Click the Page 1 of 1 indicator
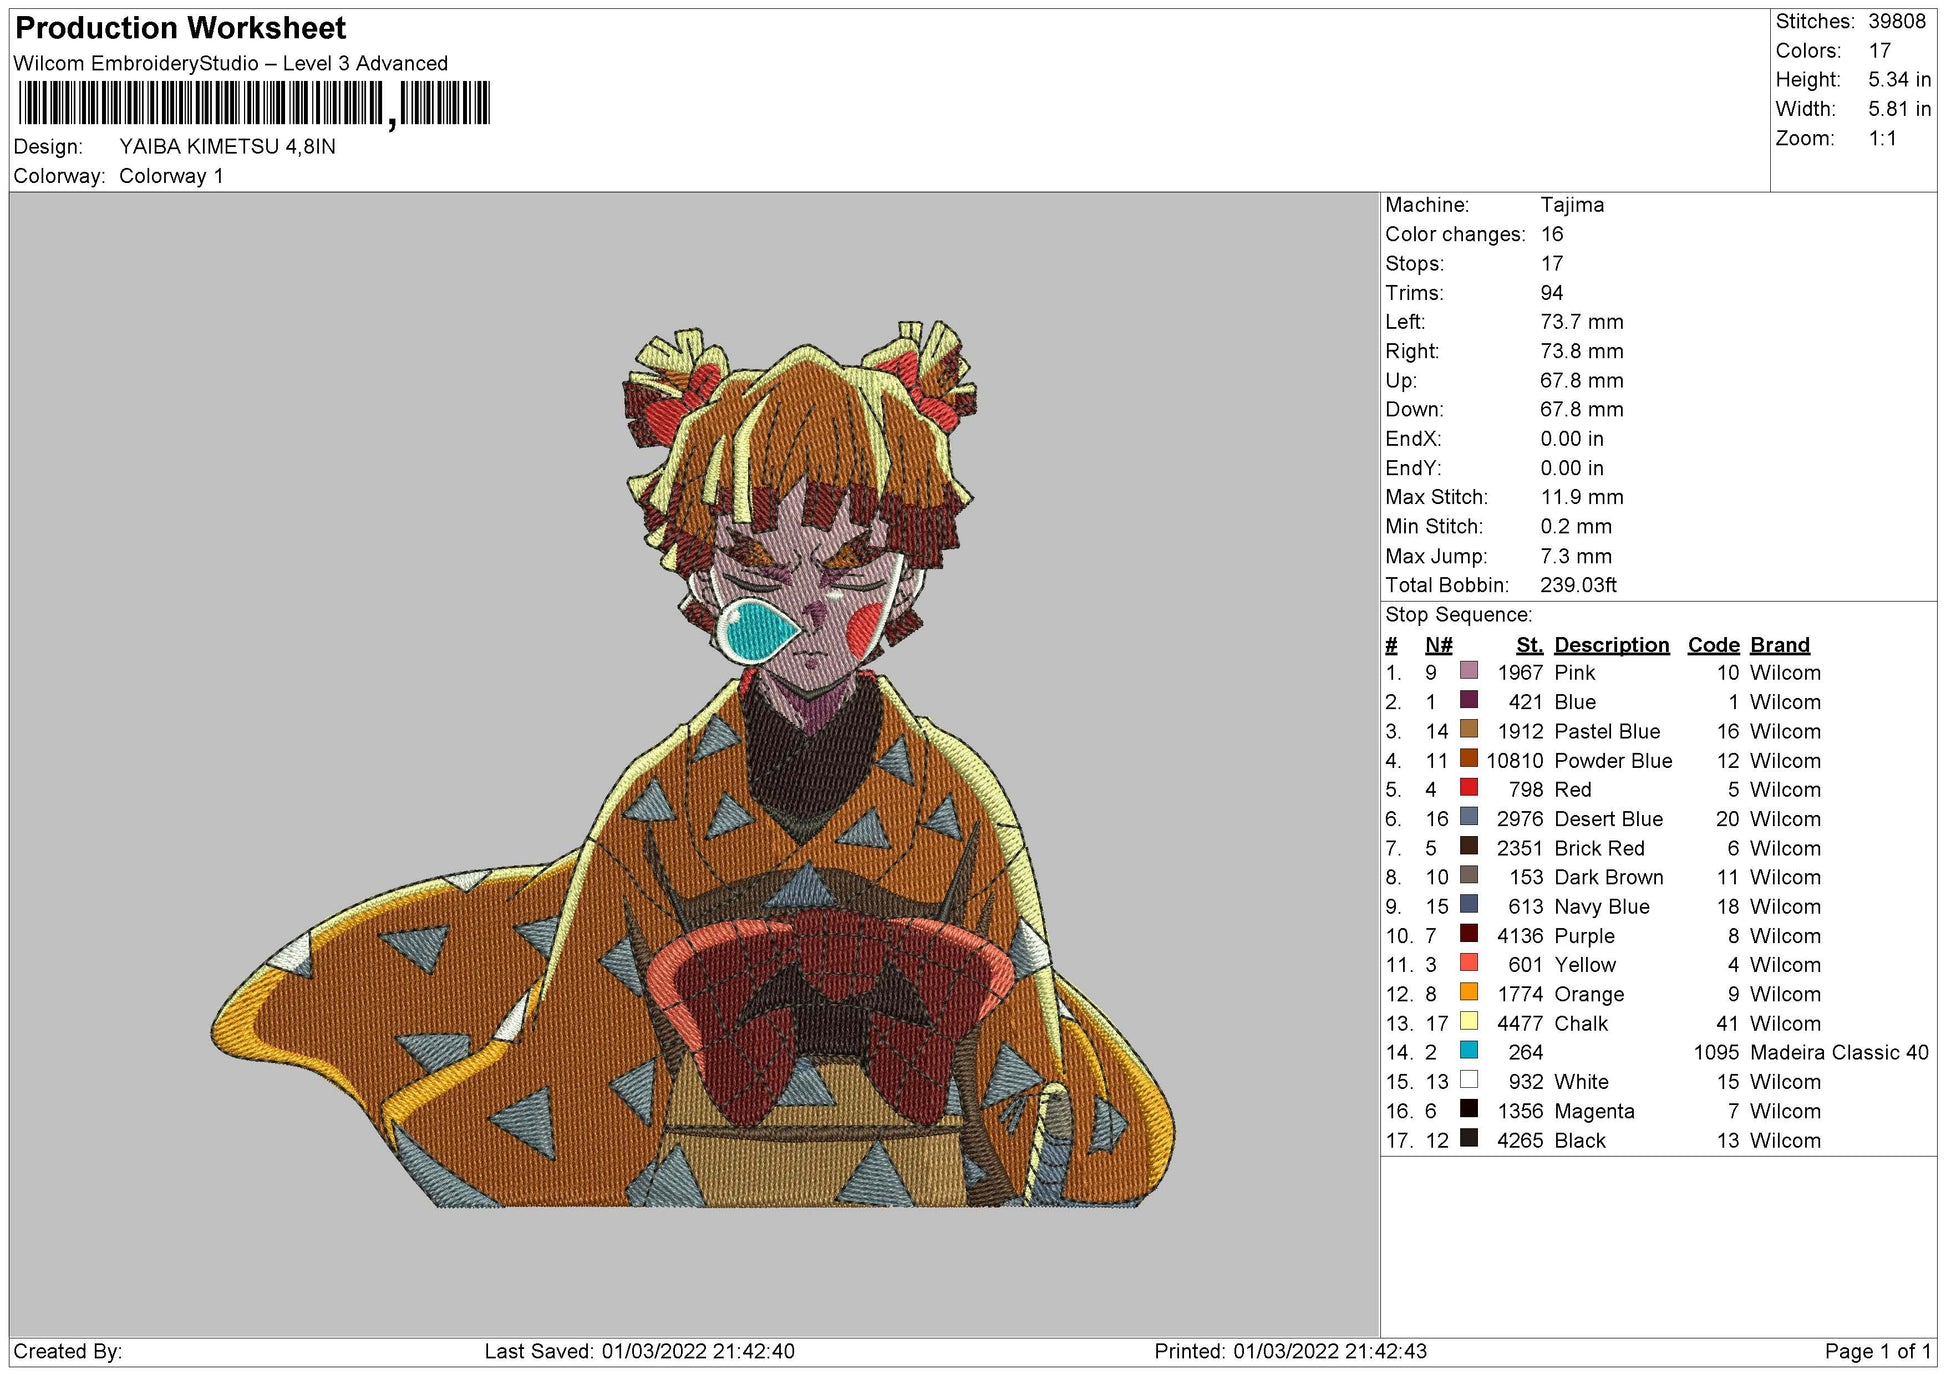1946x1375 pixels. click(x=1877, y=1351)
